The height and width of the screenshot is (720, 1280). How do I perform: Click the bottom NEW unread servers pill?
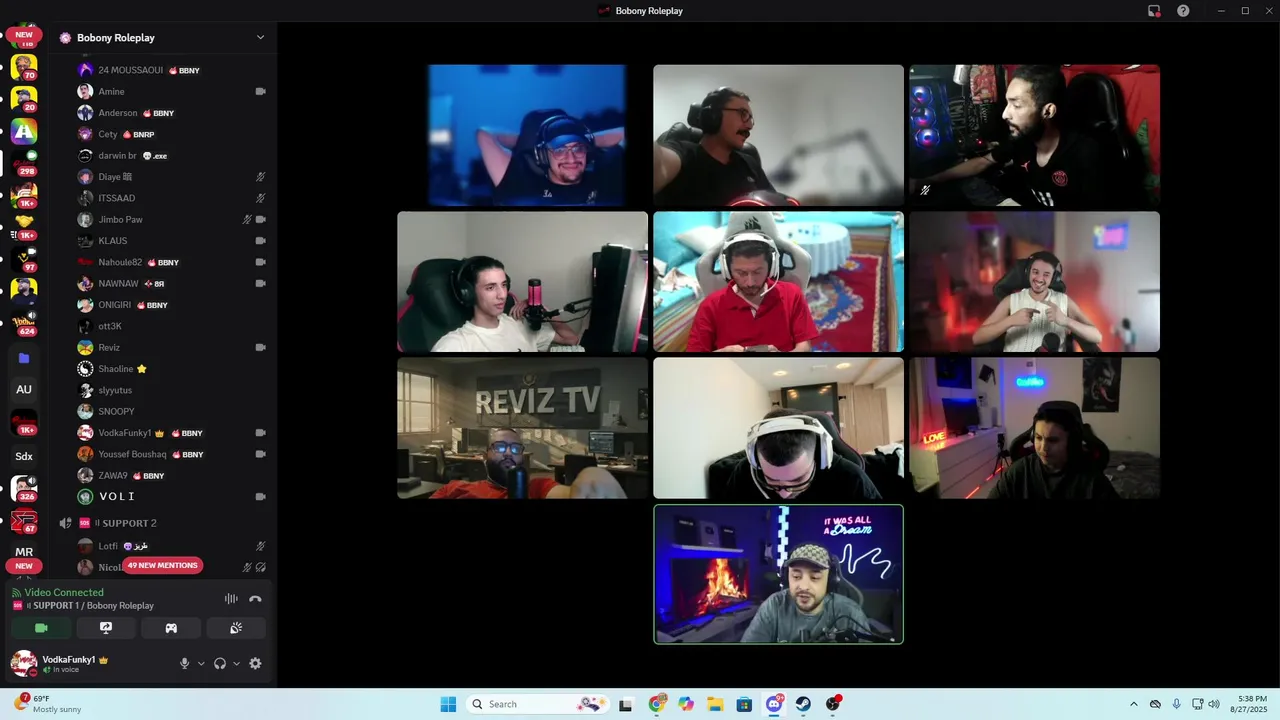[24, 566]
